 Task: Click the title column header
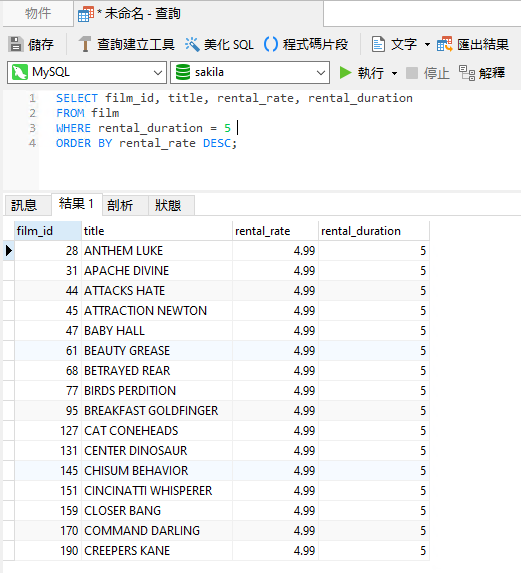tap(157, 231)
